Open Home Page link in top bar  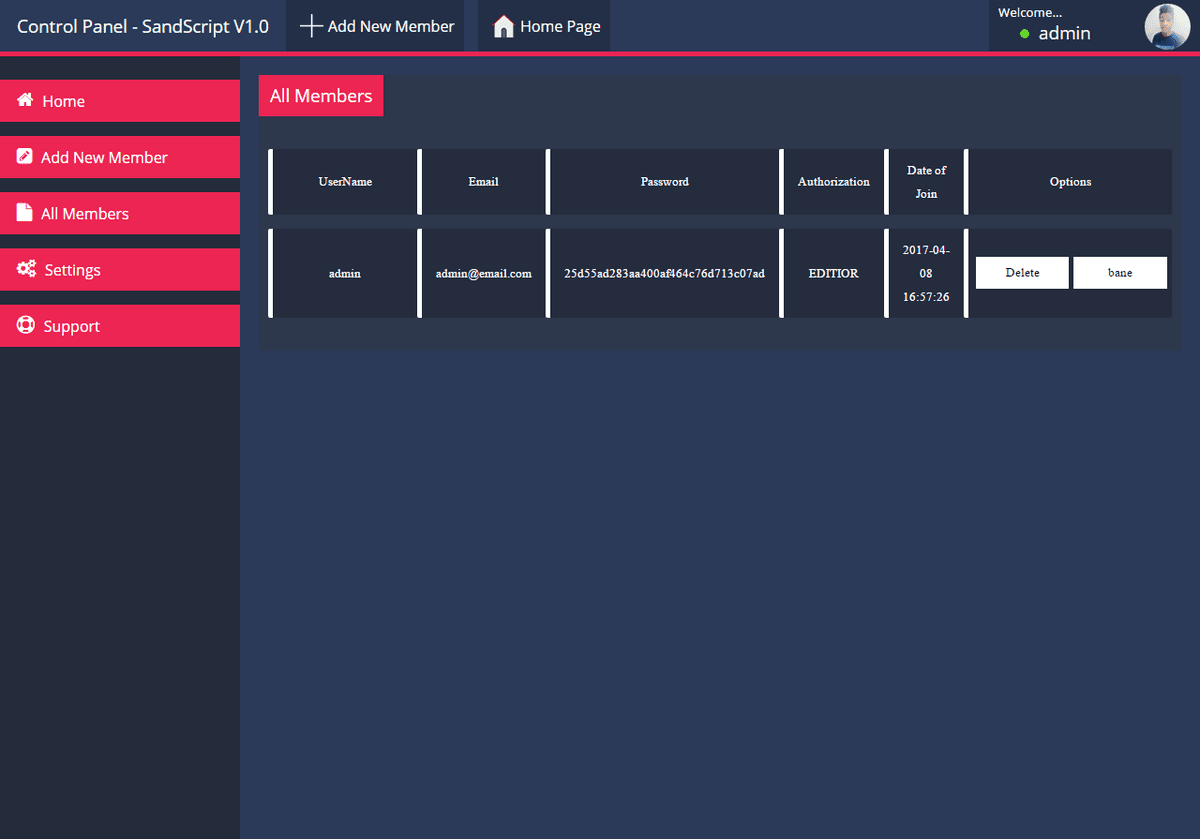pyautogui.click(x=559, y=26)
